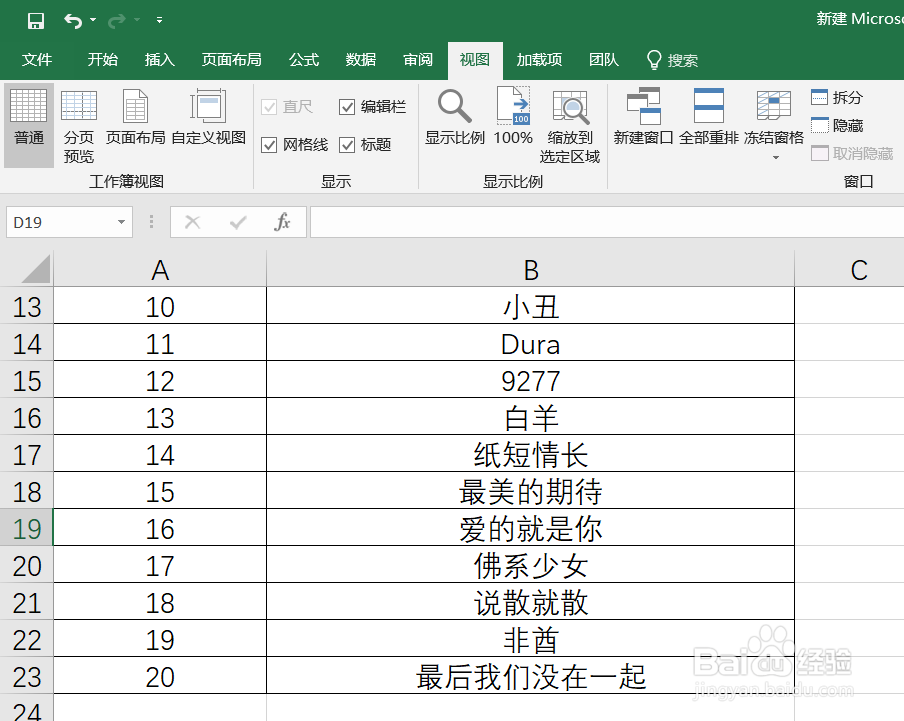Screen dimensions: 904x721
Task: Open the Undo history dropdown arrow
Action: (x=93, y=20)
